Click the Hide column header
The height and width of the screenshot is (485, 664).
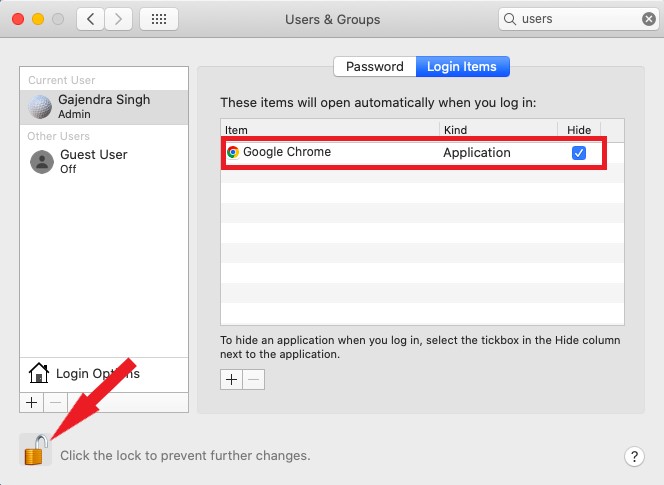coord(579,130)
